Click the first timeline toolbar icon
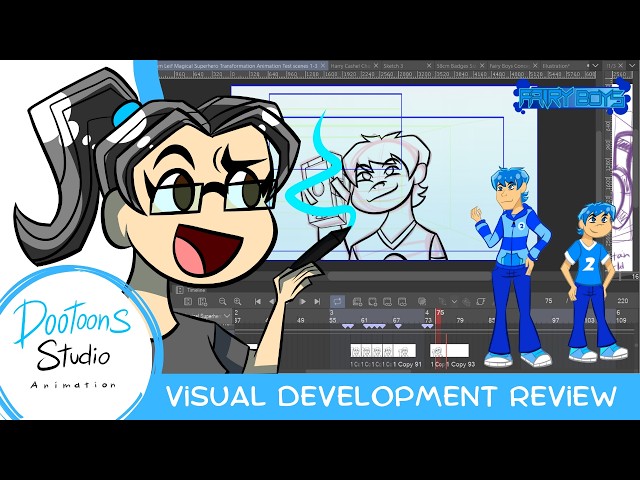 click(188, 302)
